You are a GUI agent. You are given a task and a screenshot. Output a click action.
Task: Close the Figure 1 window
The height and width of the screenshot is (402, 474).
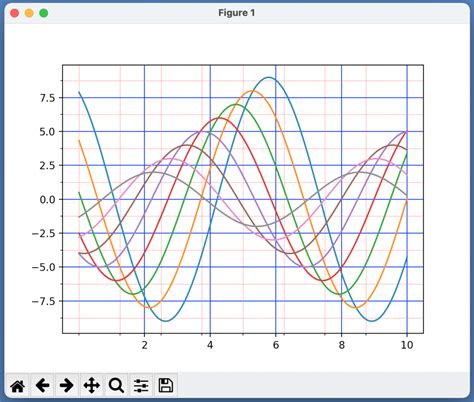[15, 13]
